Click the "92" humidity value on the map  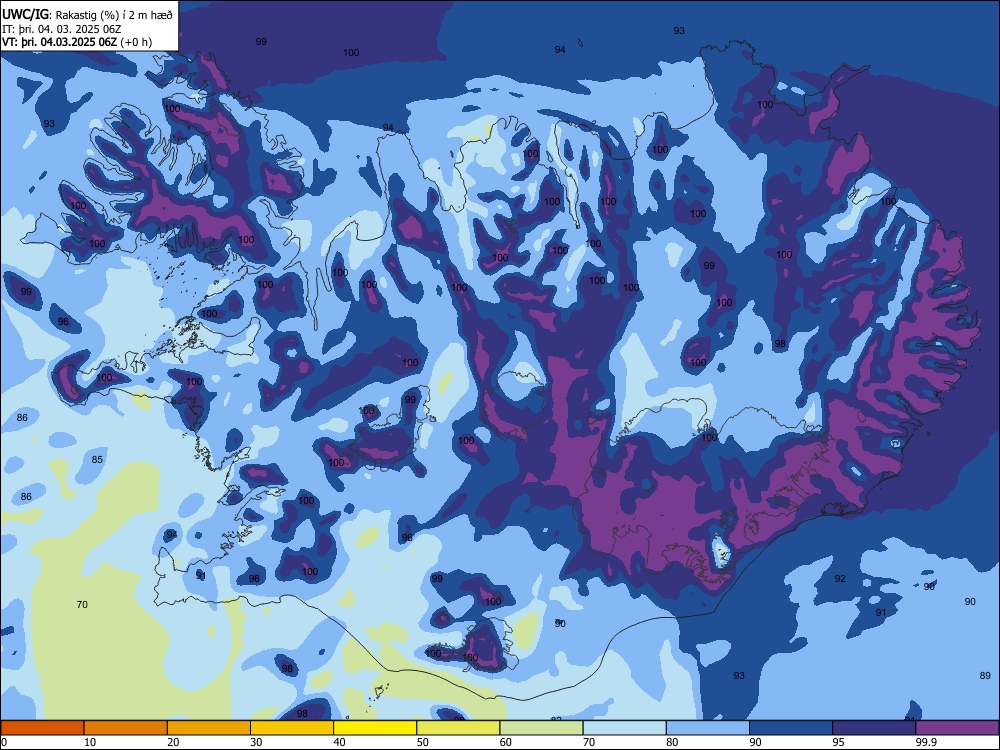840,578
